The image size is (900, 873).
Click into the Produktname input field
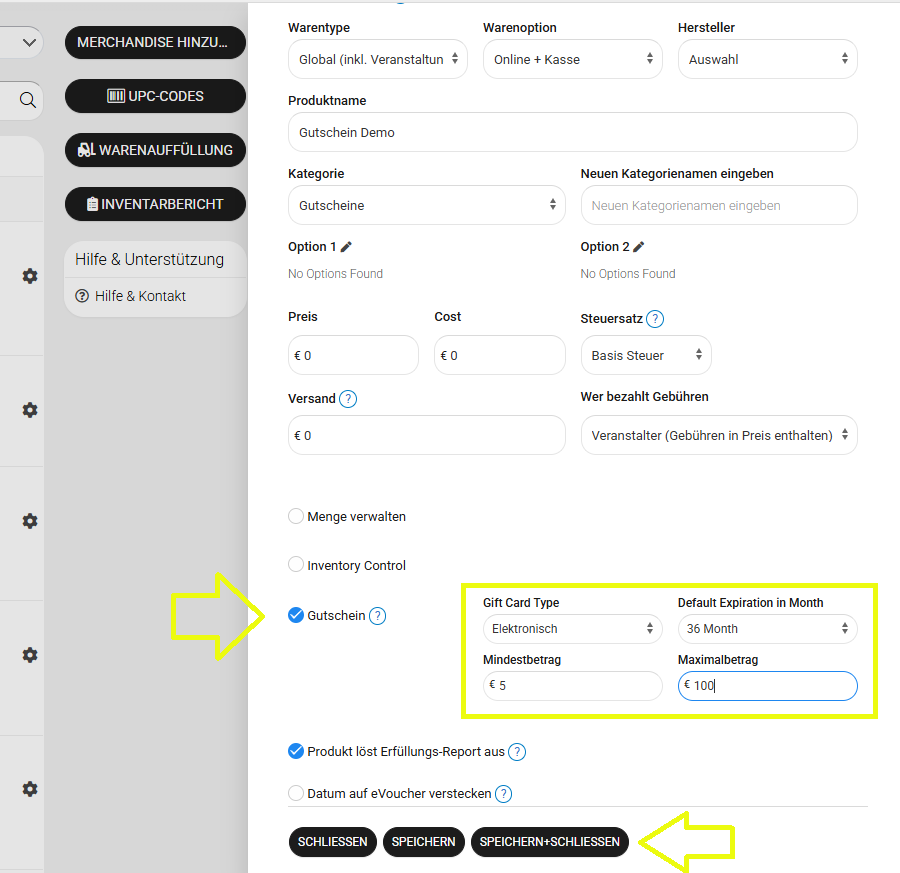(x=572, y=132)
